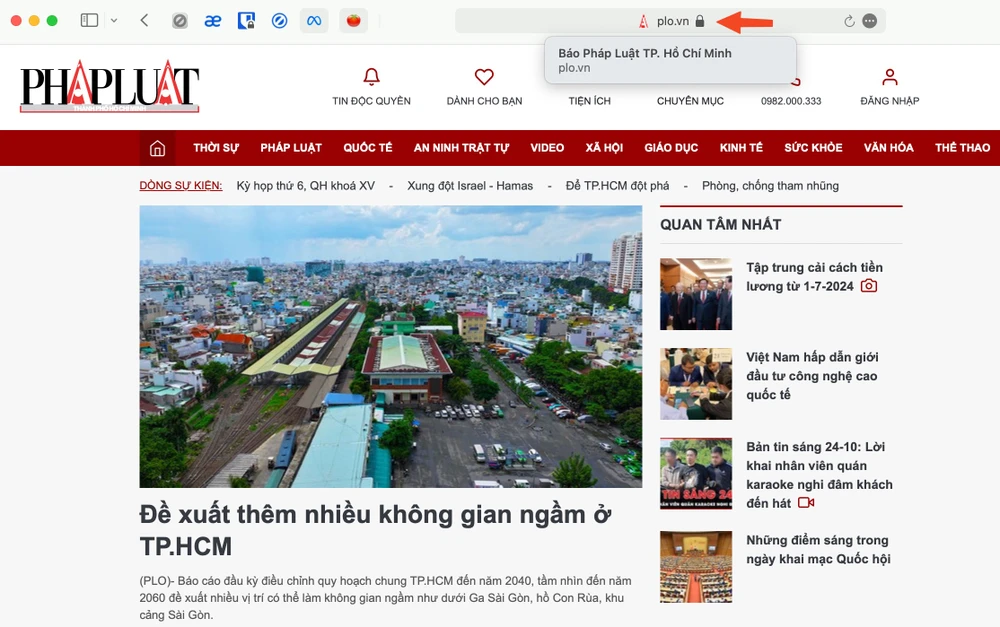Toggle the browser sidebar panel
Viewport: 1000px width, 627px height.
pos(89,19)
